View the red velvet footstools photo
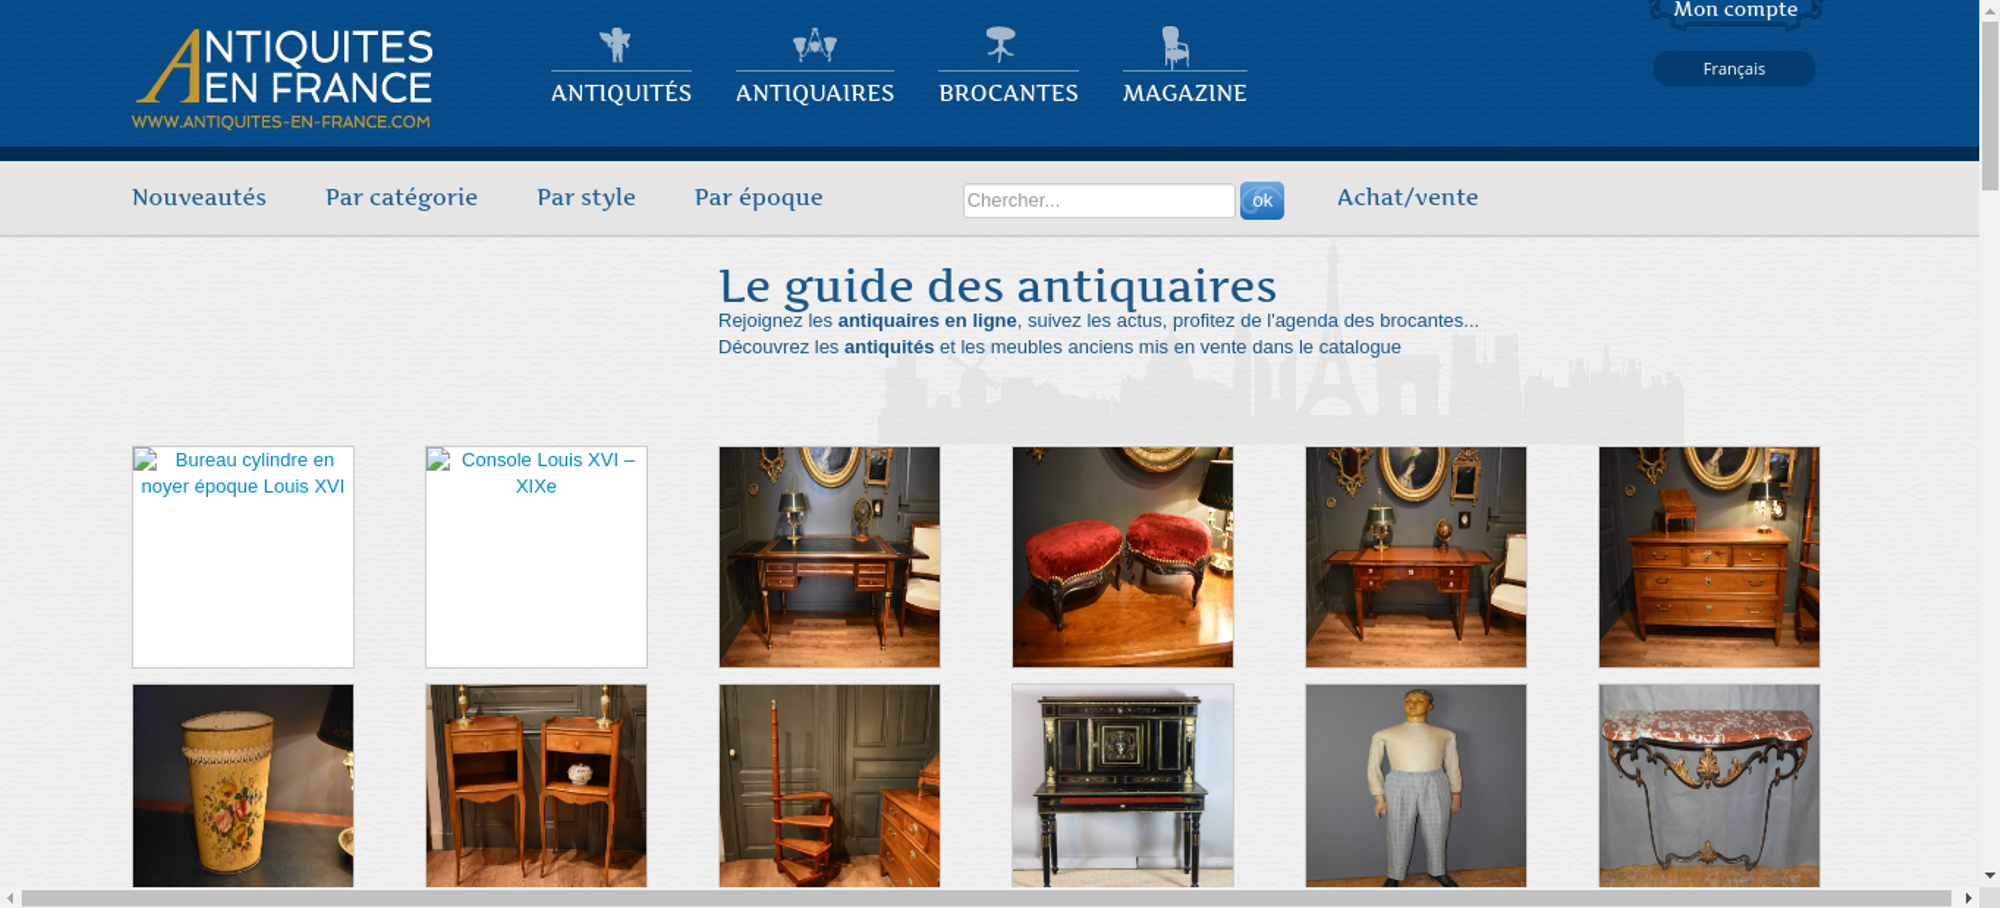 tap(1122, 557)
